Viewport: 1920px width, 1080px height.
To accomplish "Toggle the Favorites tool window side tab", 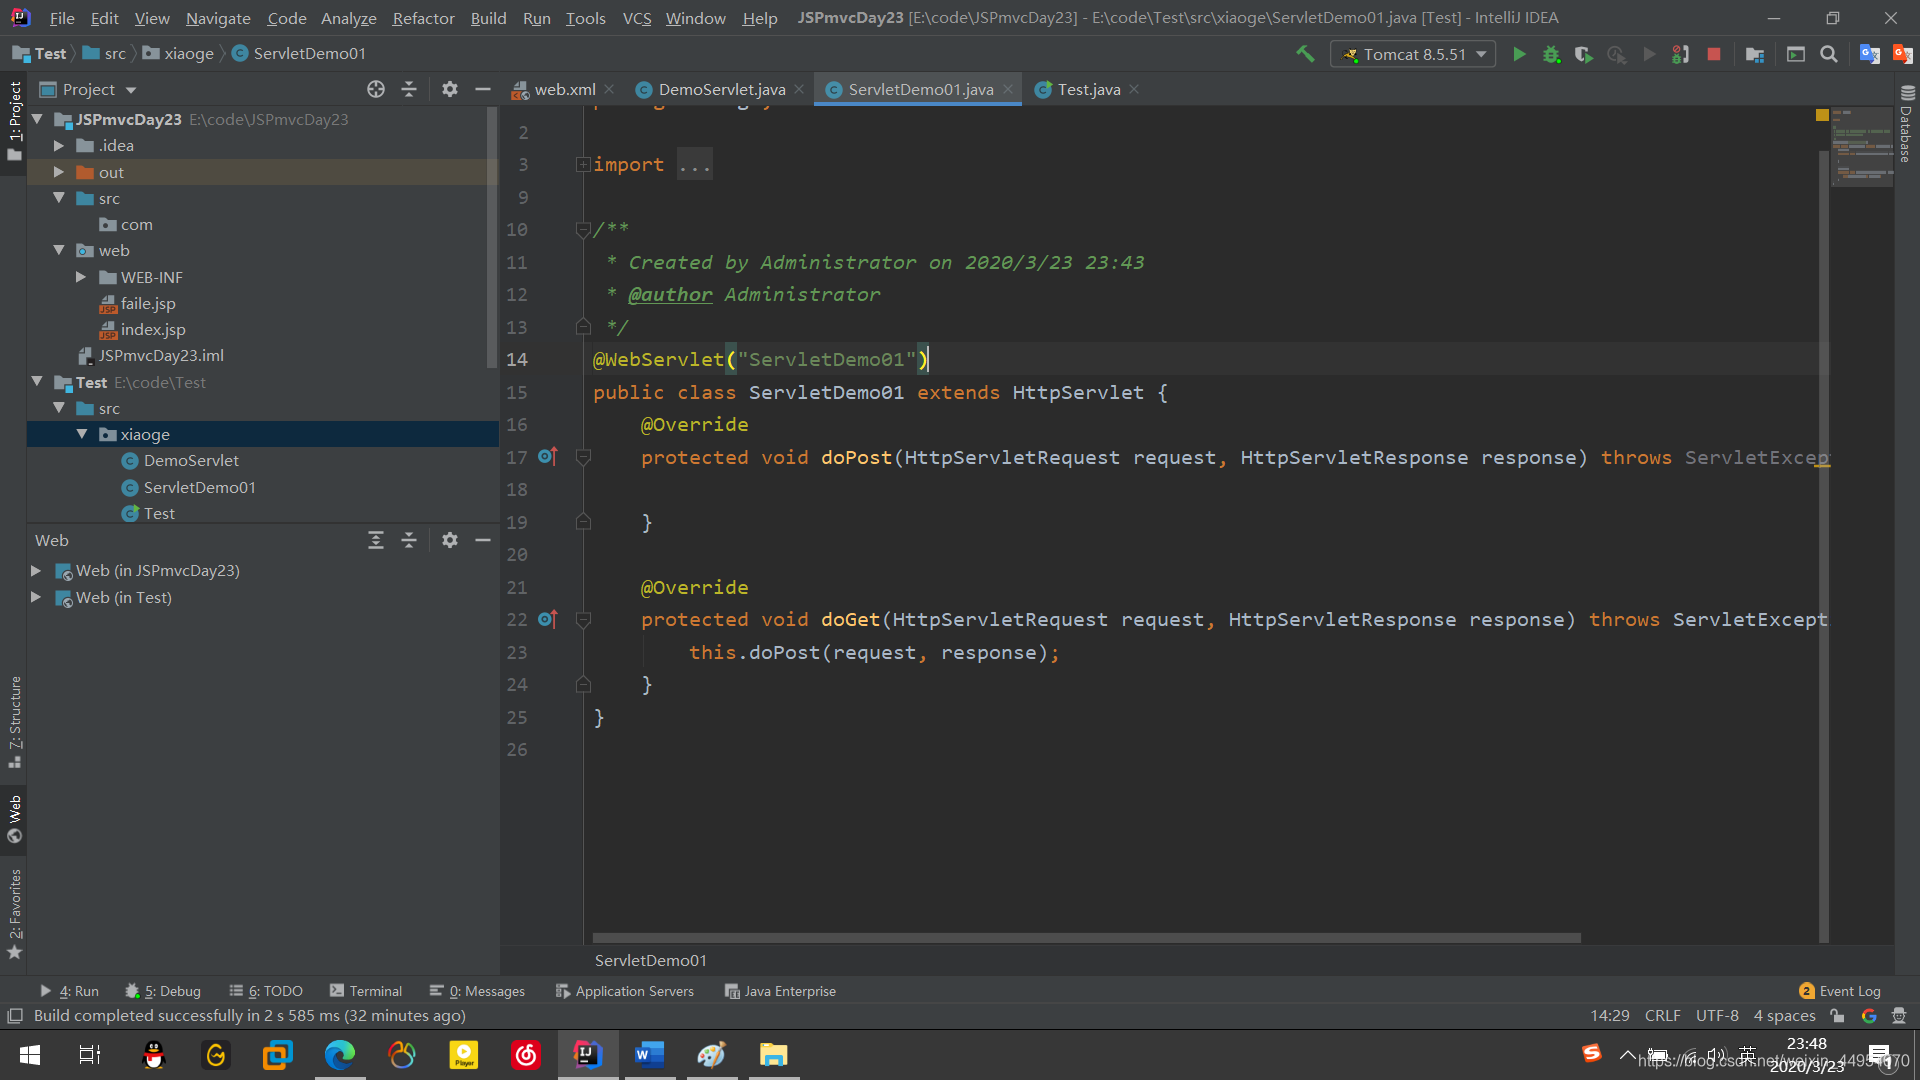I will pyautogui.click(x=14, y=914).
